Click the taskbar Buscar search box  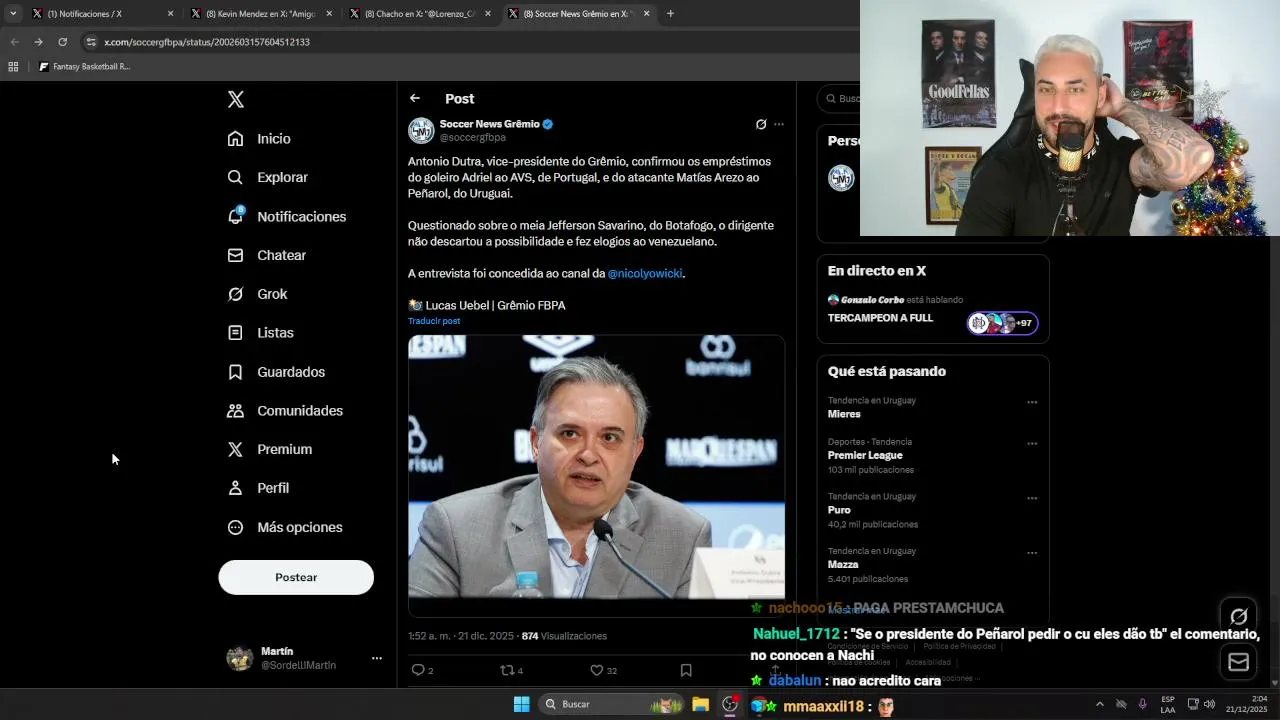[611, 704]
